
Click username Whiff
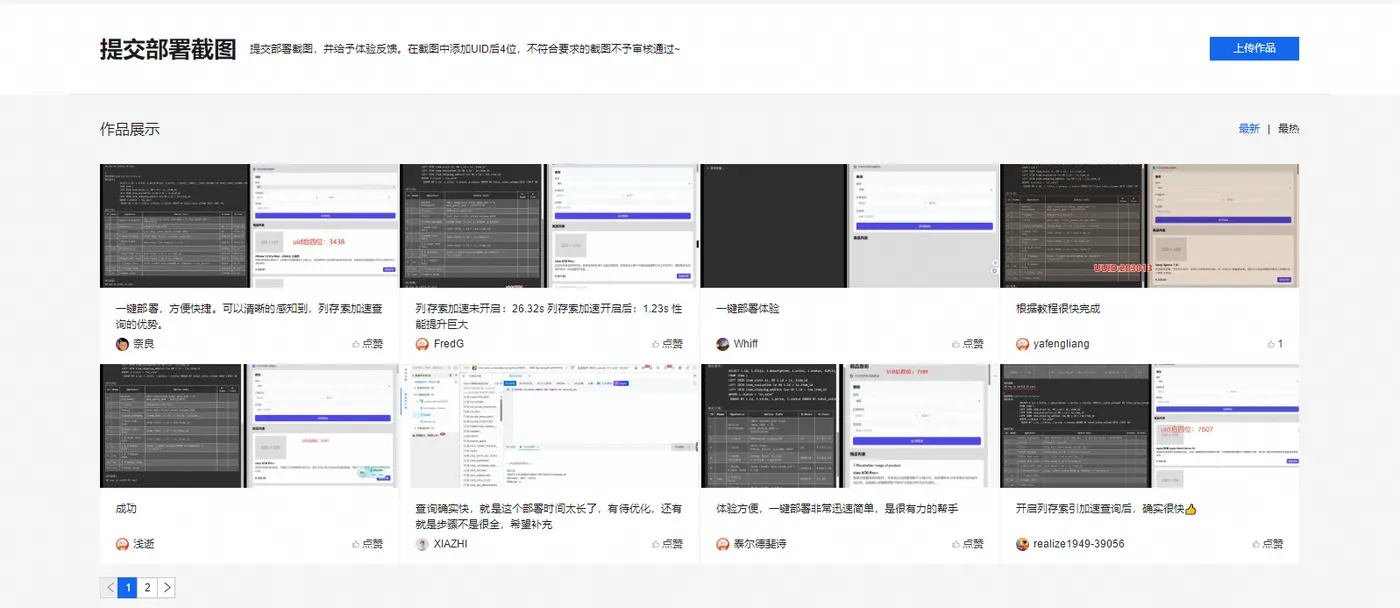(746, 344)
